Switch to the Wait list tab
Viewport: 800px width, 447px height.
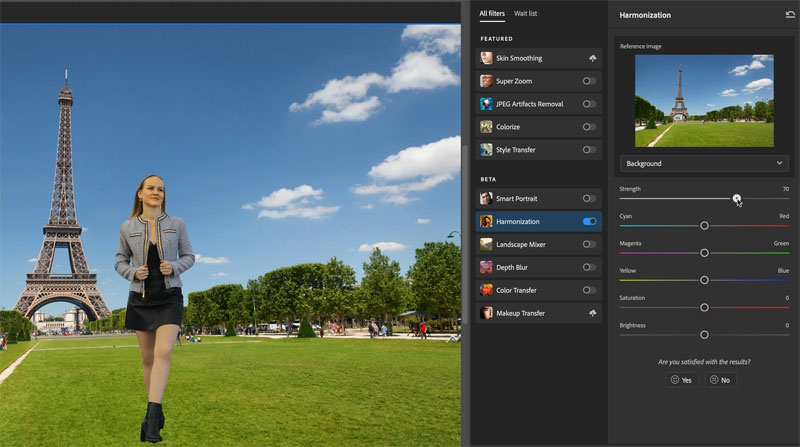tap(526, 14)
